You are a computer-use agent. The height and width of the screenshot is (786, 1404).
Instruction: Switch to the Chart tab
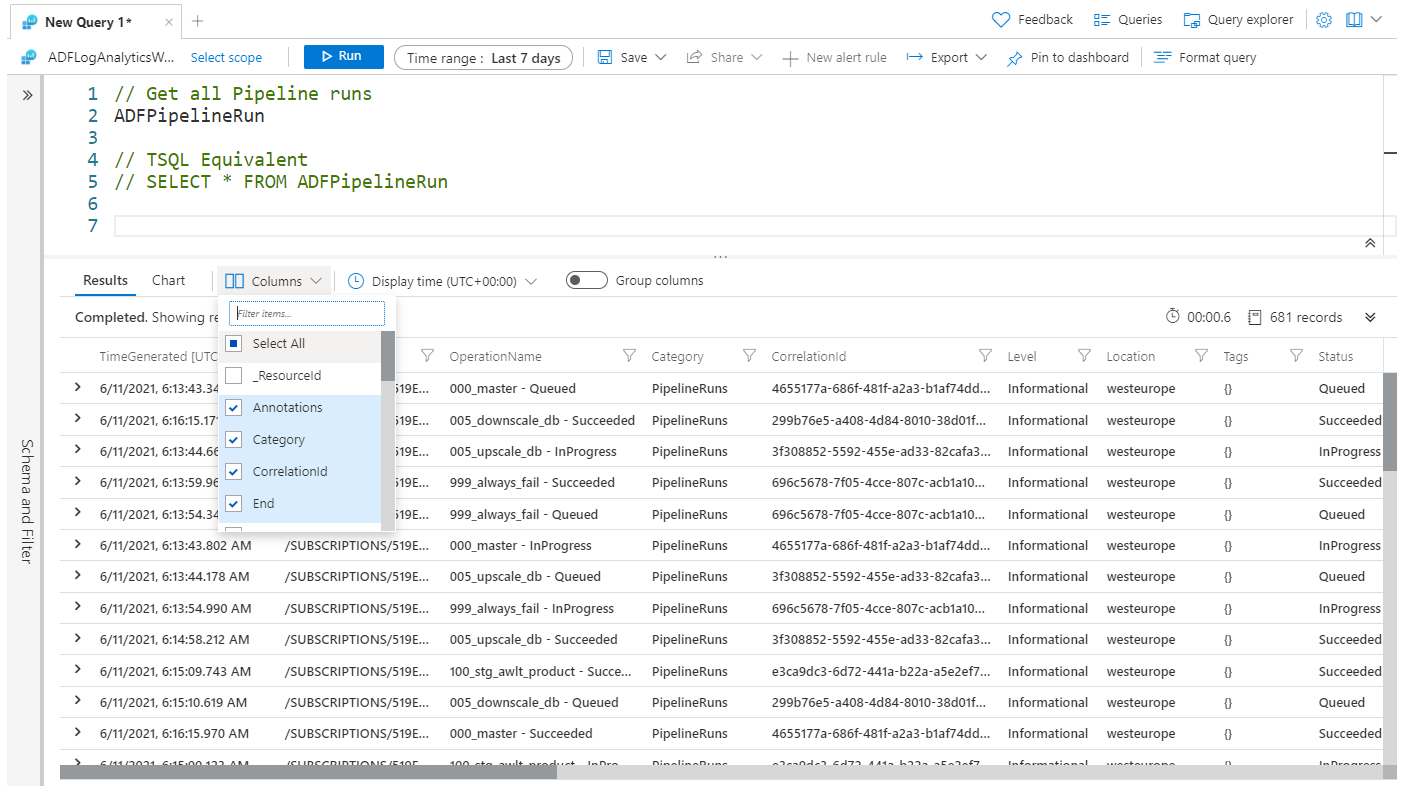coord(168,280)
